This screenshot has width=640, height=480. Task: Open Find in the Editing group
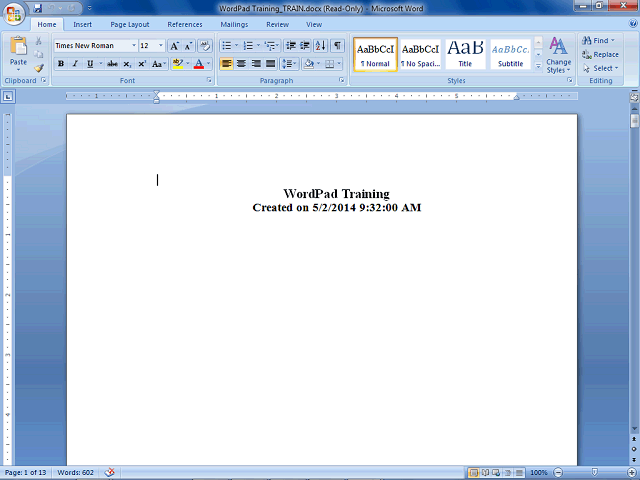[x=598, y=40]
